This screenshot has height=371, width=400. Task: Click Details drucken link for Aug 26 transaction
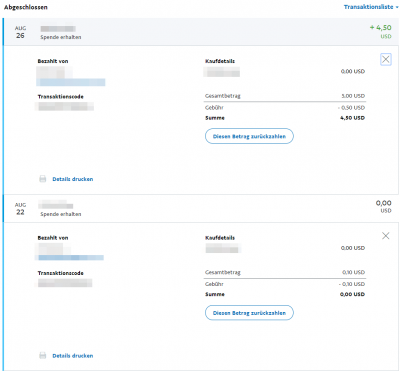(x=73, y=179)
